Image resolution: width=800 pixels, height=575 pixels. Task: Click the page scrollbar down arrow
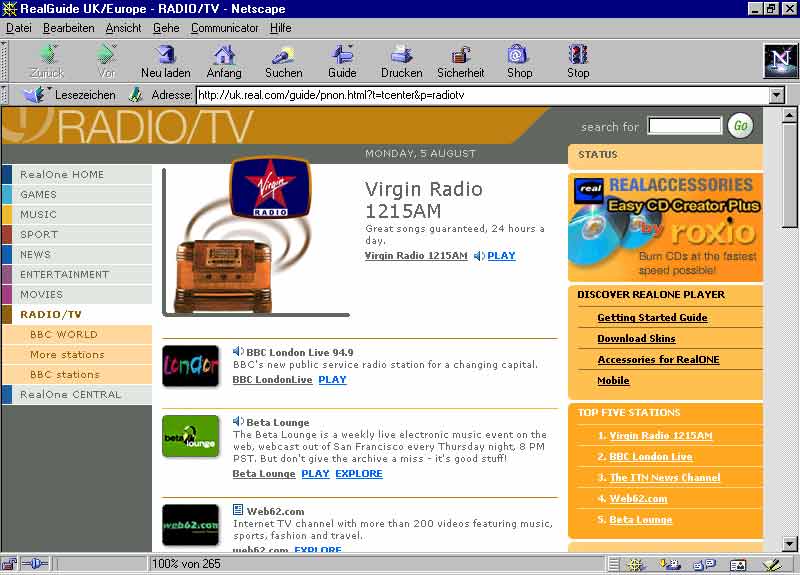click(790, 544)
